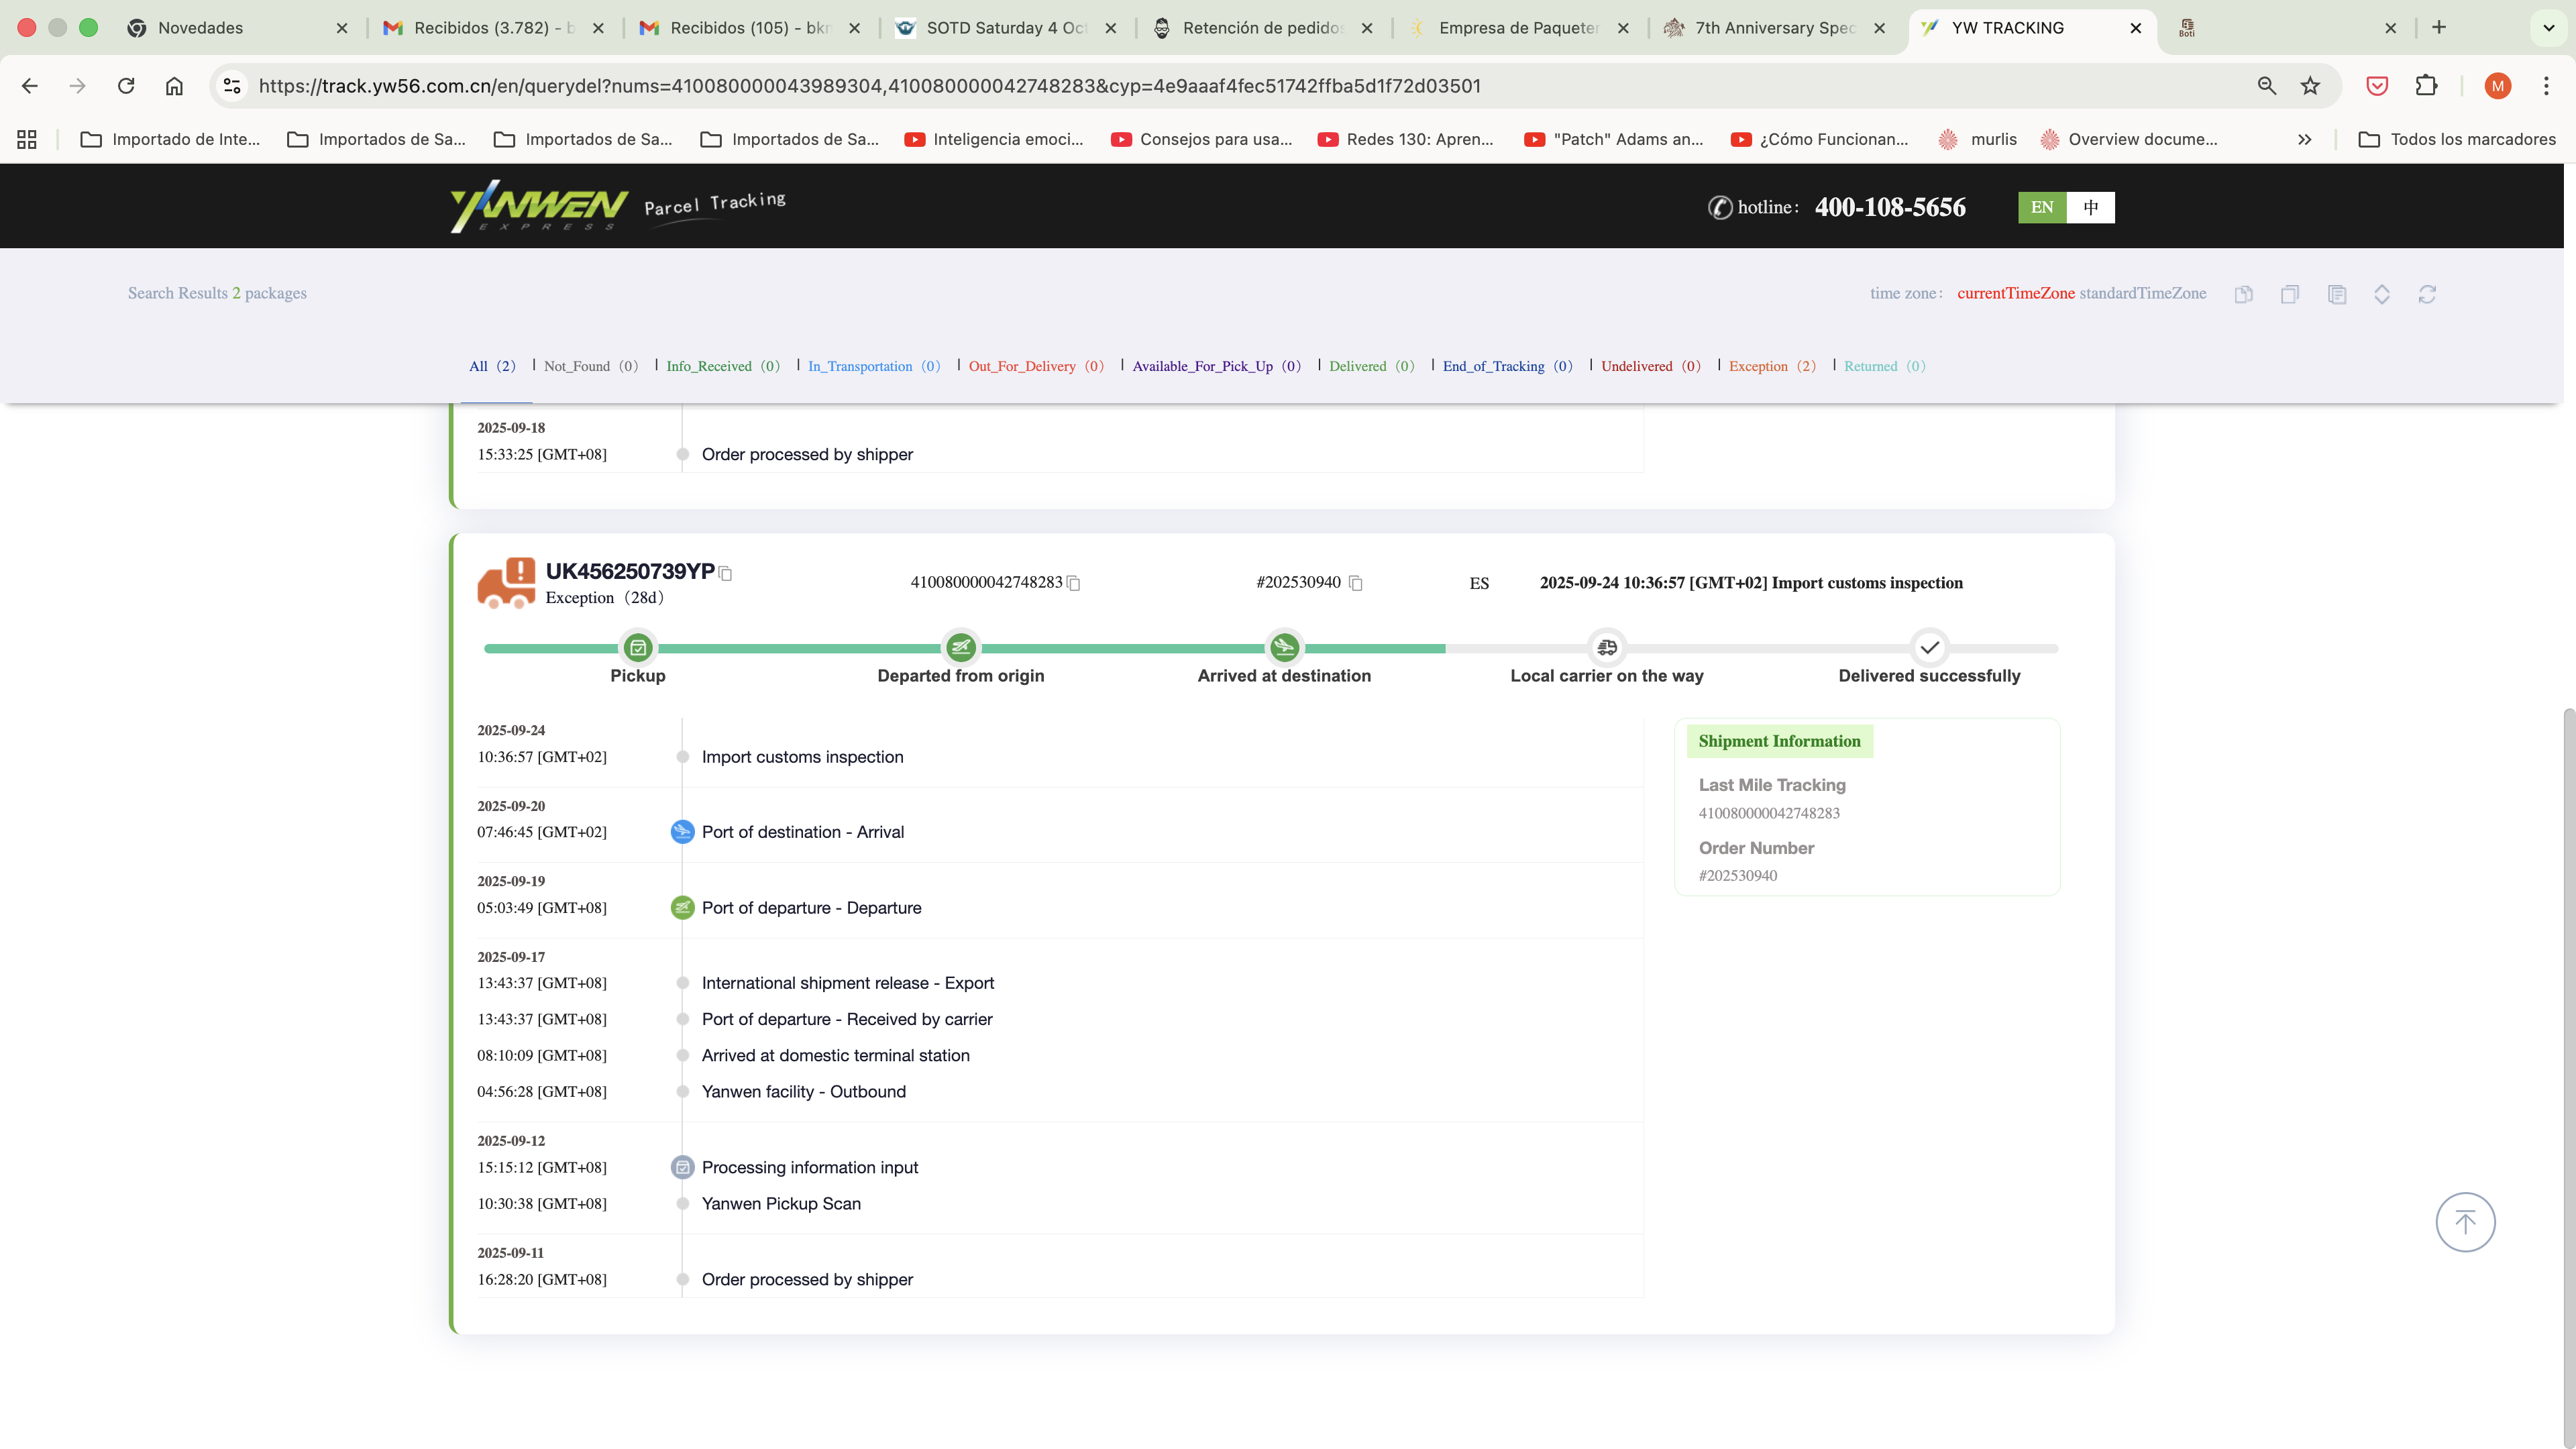This screenshot has height=1449, width=2576.
Task: Click the copy-all-details document icon
Action: coord(2337,294)
